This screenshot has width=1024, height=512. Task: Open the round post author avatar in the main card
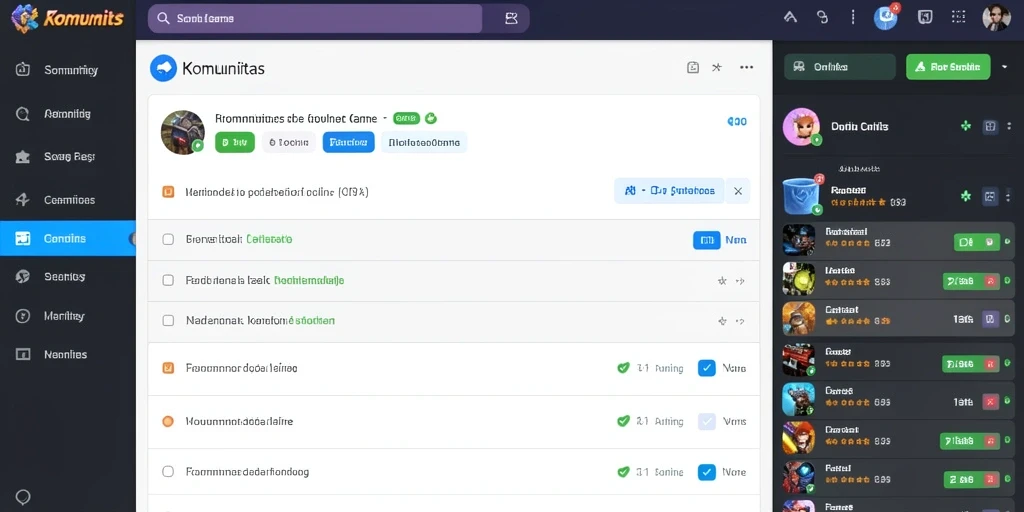[183, 132]
